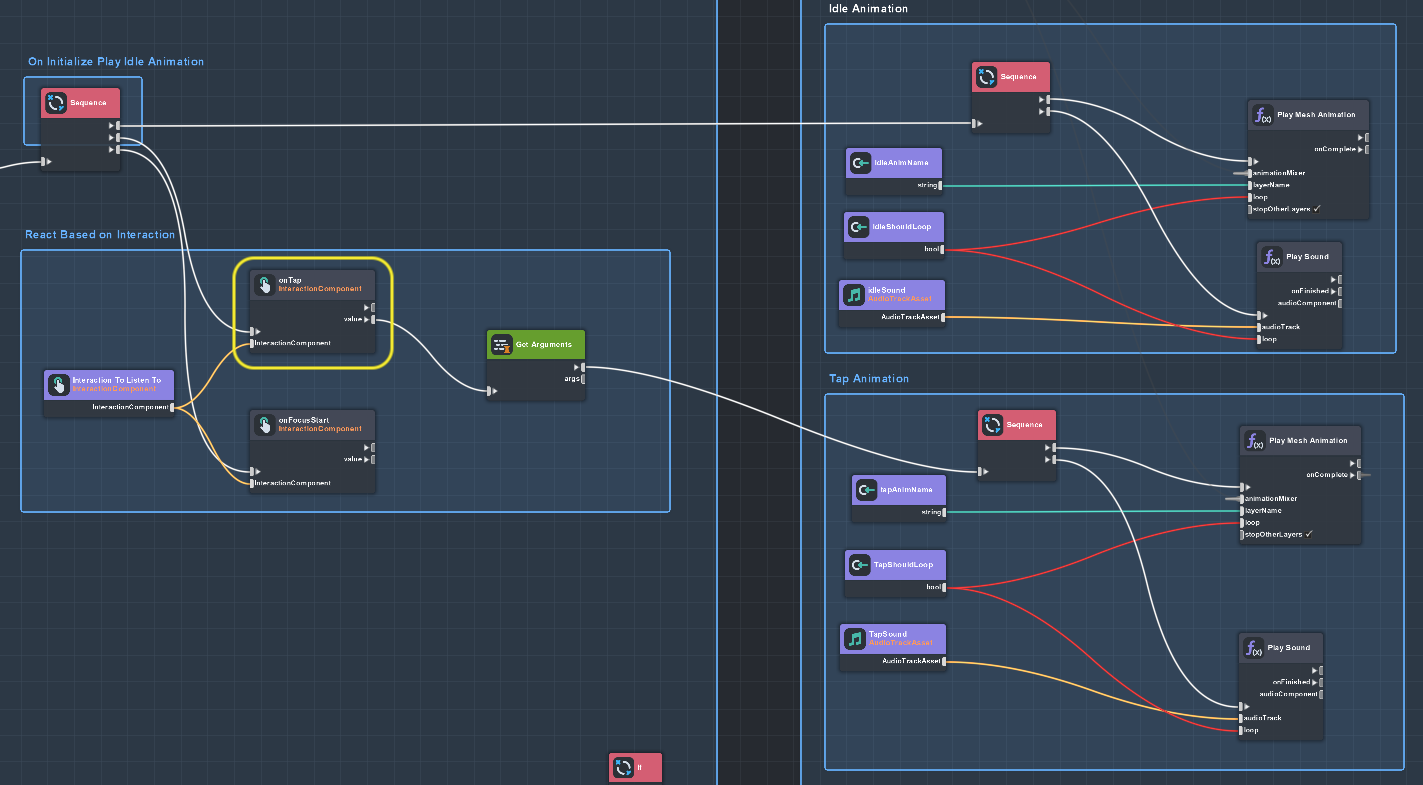Click the If node icon at bottom
Screen dimensions: 1423x785
(x=624, y=768)
